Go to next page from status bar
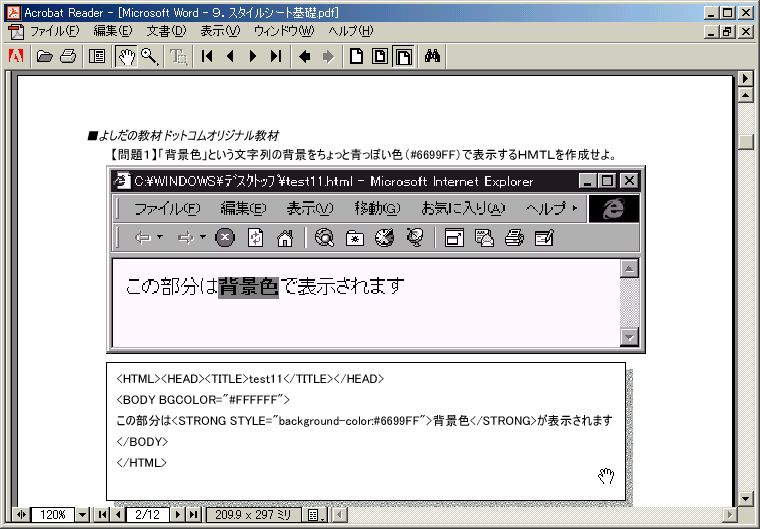 tap(177, 514)
